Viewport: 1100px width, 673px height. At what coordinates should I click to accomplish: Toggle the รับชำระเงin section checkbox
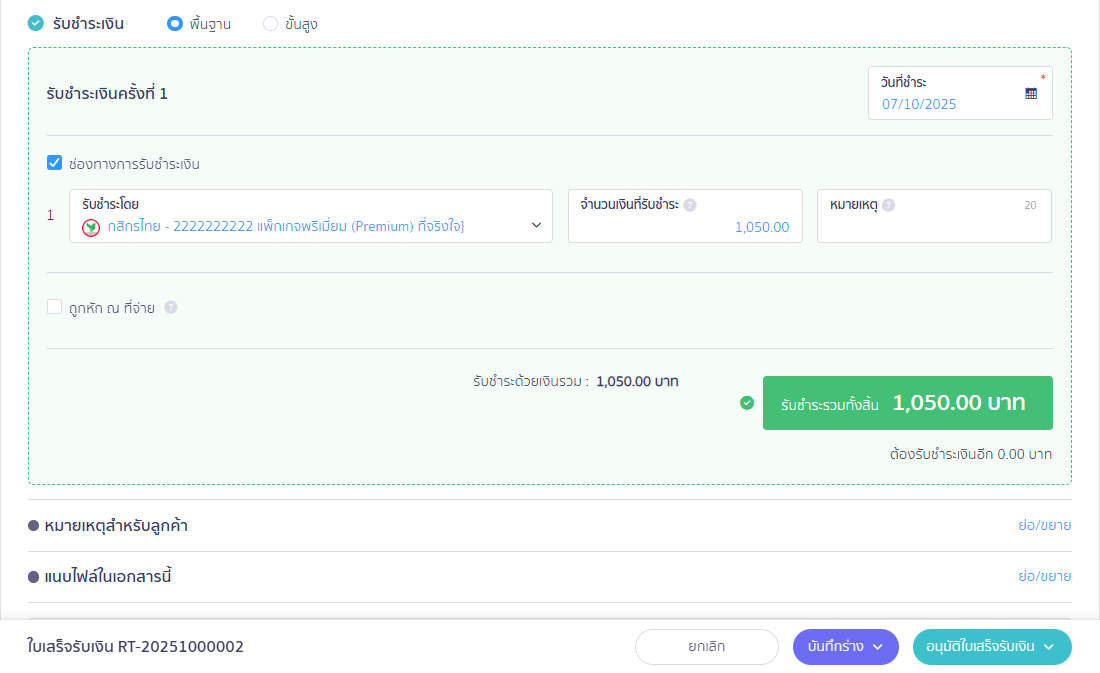click(36, 23)
